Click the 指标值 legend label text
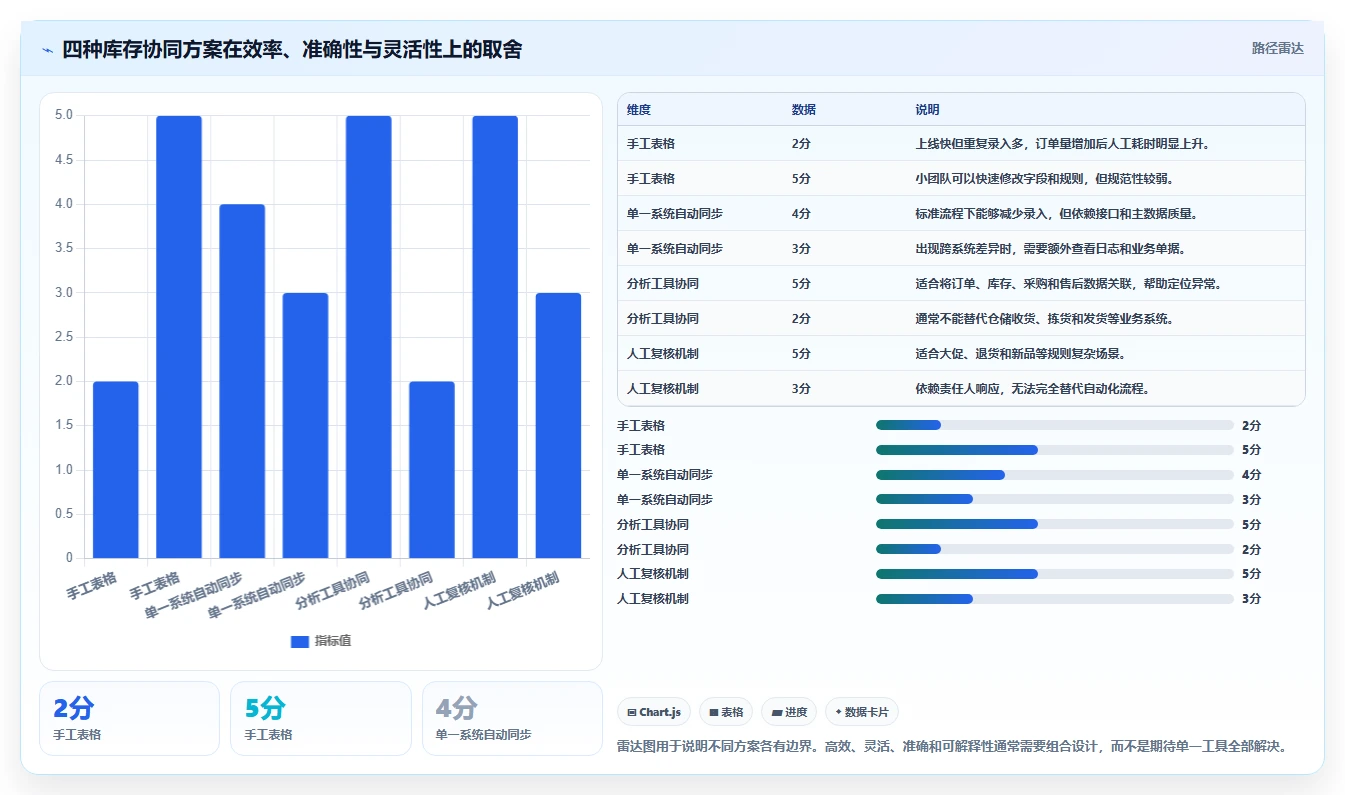 coord(333,641)
